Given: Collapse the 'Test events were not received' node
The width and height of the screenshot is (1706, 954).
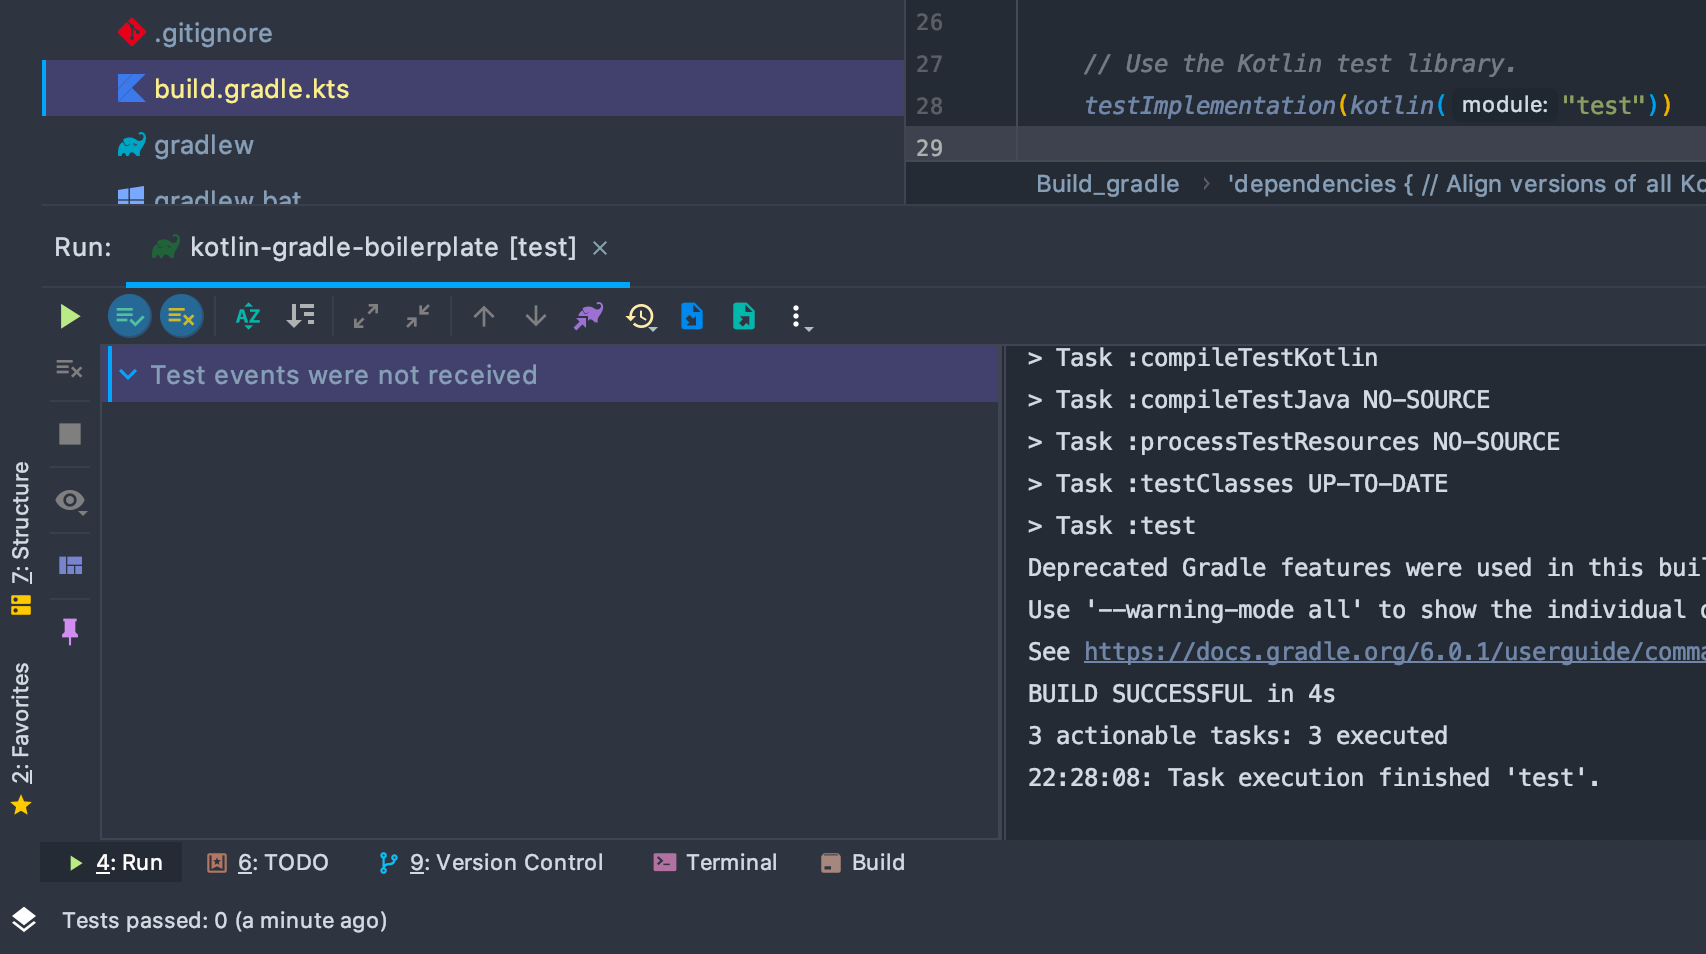Looking at the screenshot, I should 128,374.
